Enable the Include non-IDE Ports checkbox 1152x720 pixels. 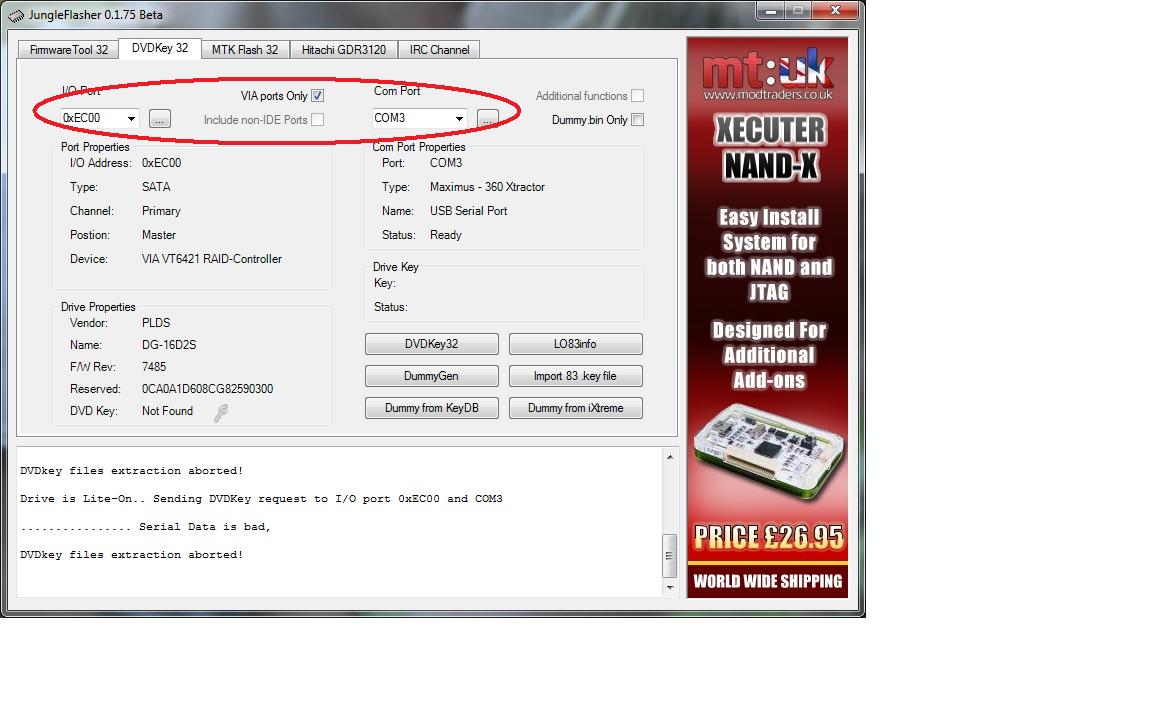[317, 119]
